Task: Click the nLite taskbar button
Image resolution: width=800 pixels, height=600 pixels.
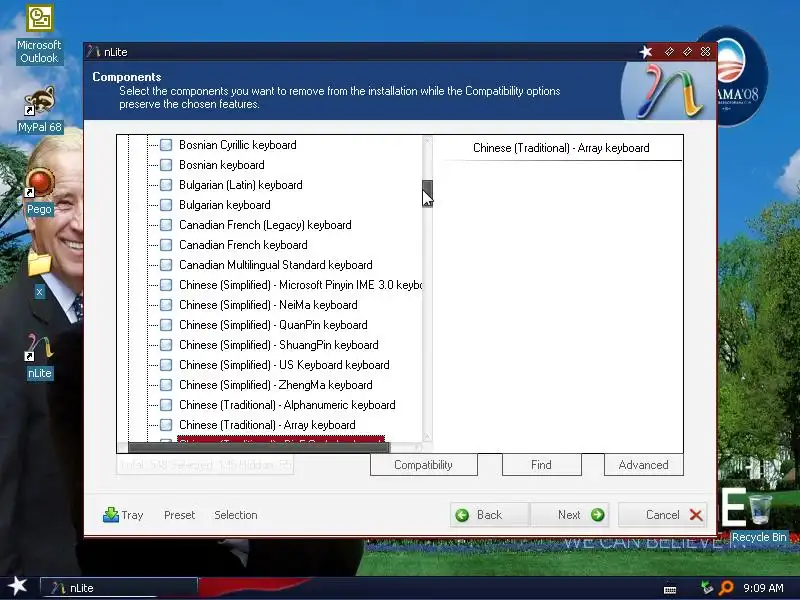Action: 119,588
